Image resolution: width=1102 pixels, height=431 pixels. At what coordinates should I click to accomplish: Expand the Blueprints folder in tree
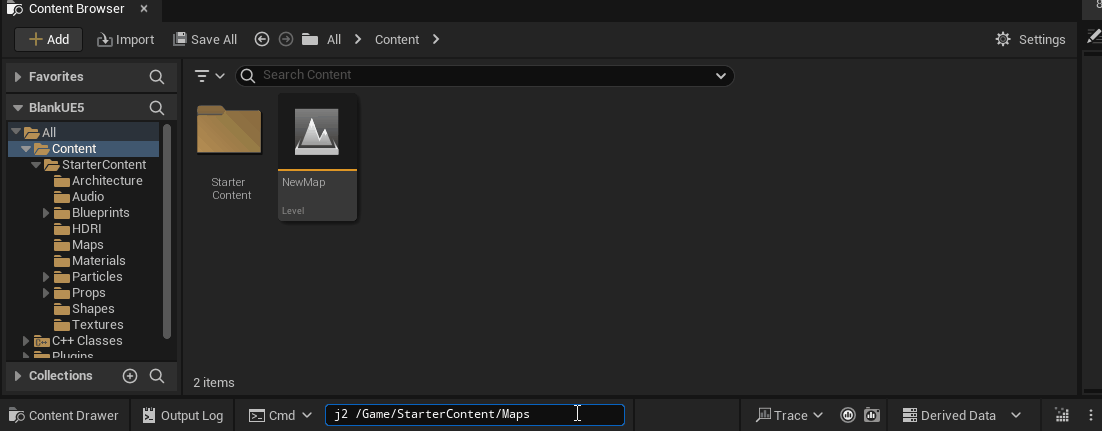coord(46,212)
